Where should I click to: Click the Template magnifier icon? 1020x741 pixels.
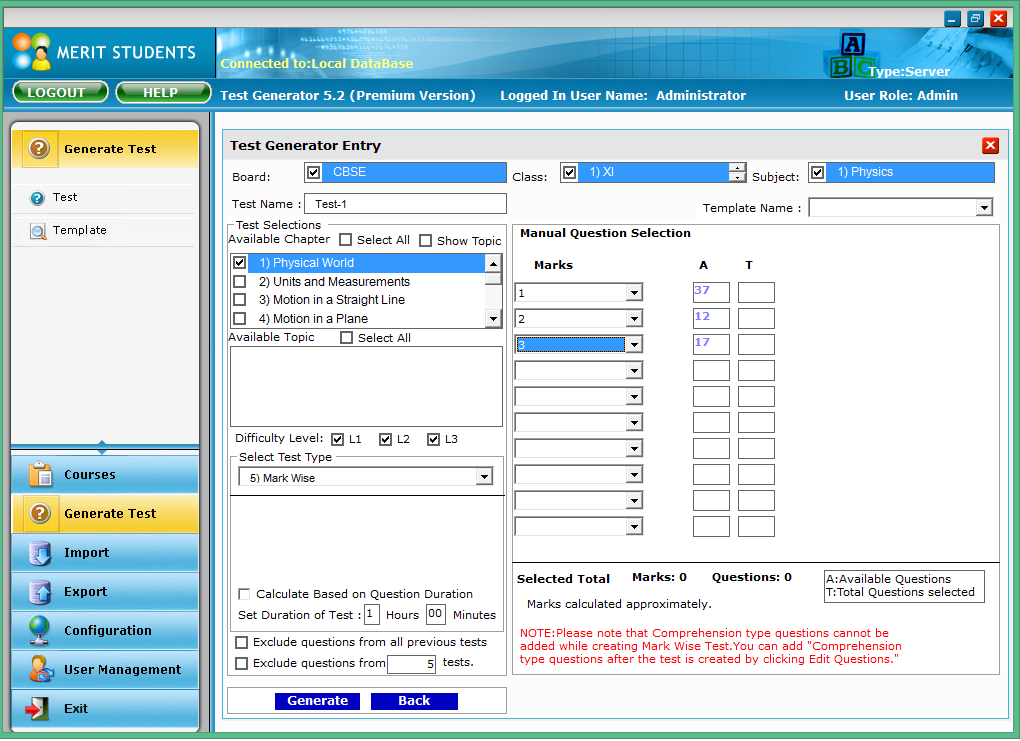[x=38, y=230]
